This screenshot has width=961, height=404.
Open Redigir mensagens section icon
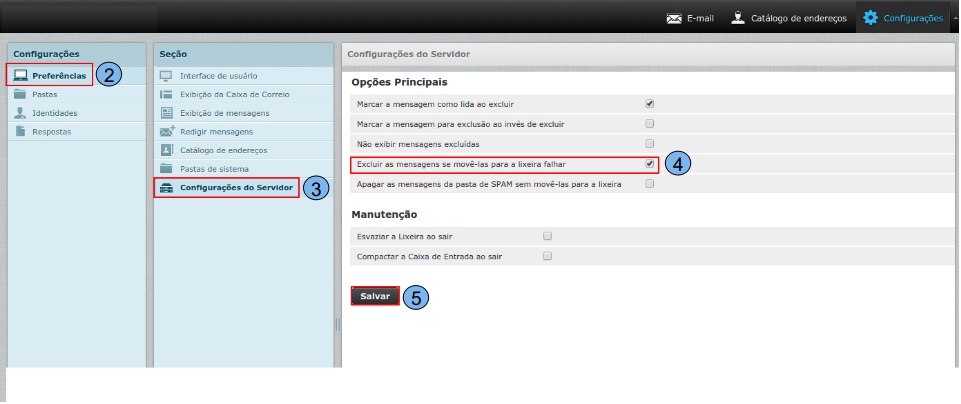click(167, 132)
